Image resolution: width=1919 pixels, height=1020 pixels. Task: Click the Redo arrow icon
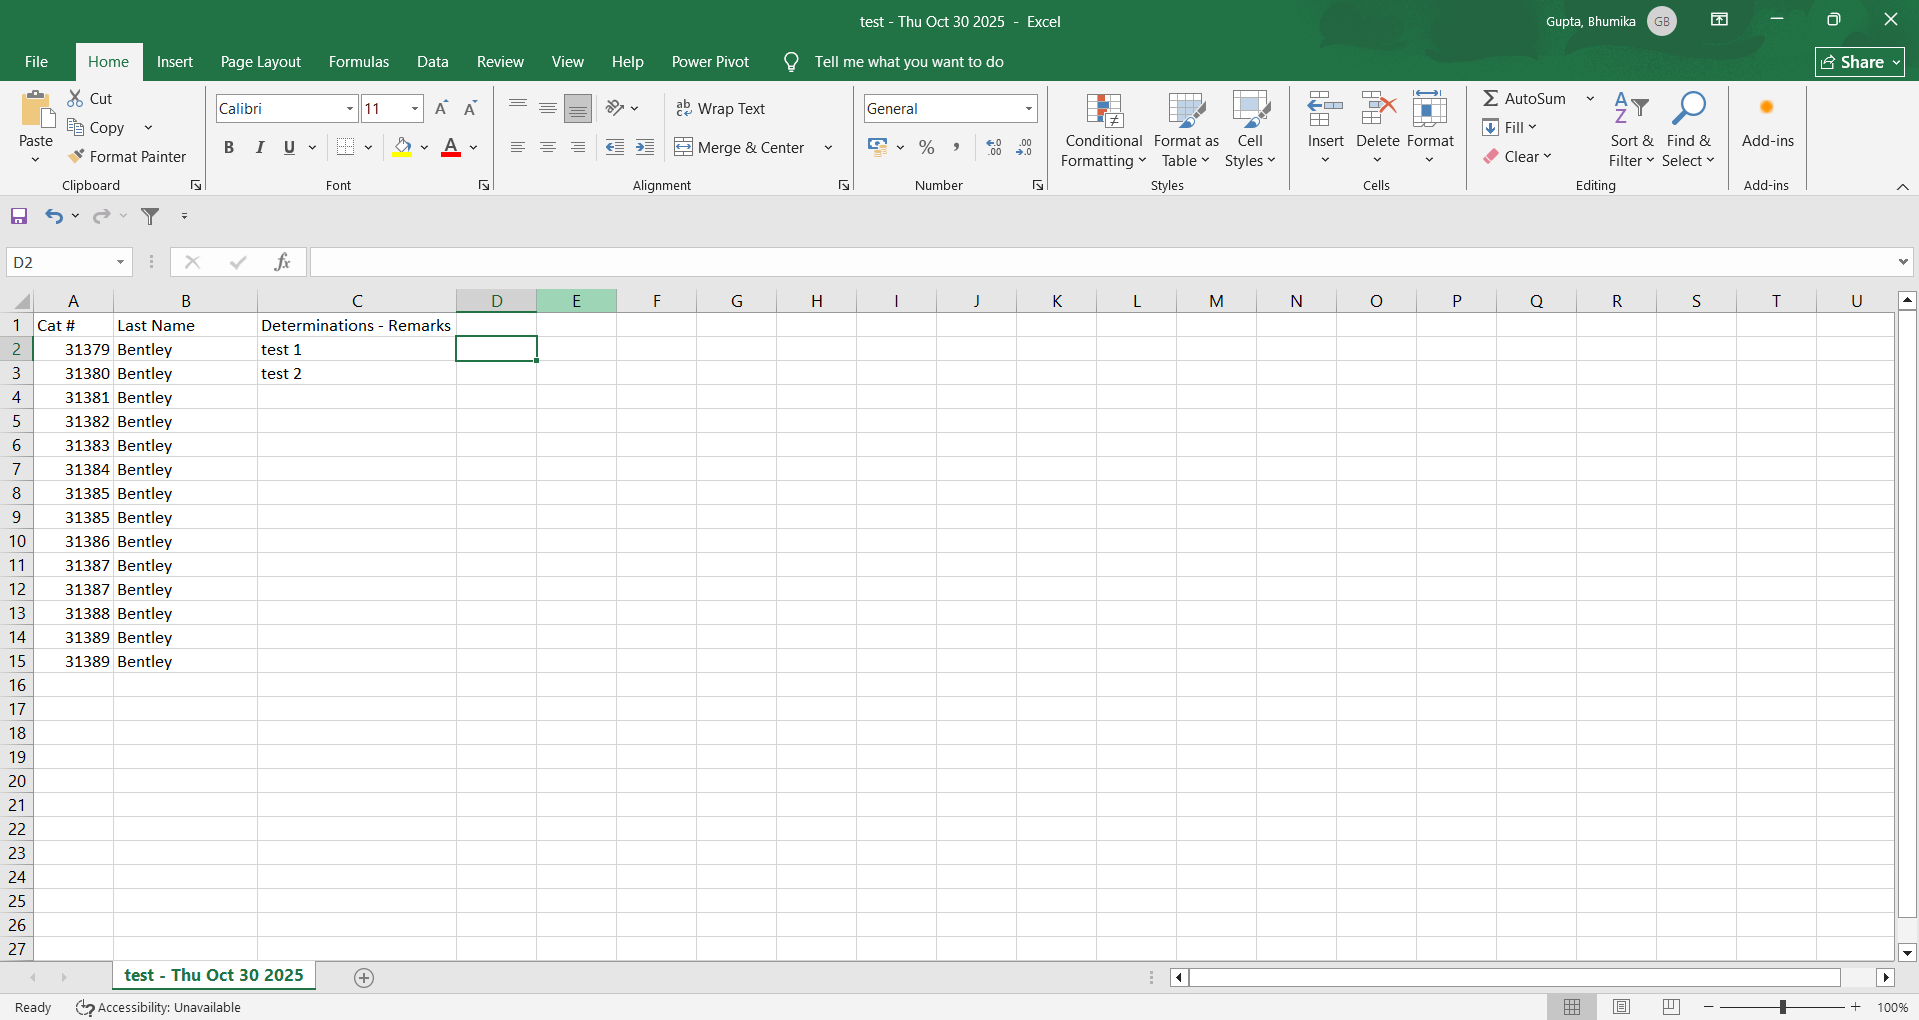tap(101, 216)
